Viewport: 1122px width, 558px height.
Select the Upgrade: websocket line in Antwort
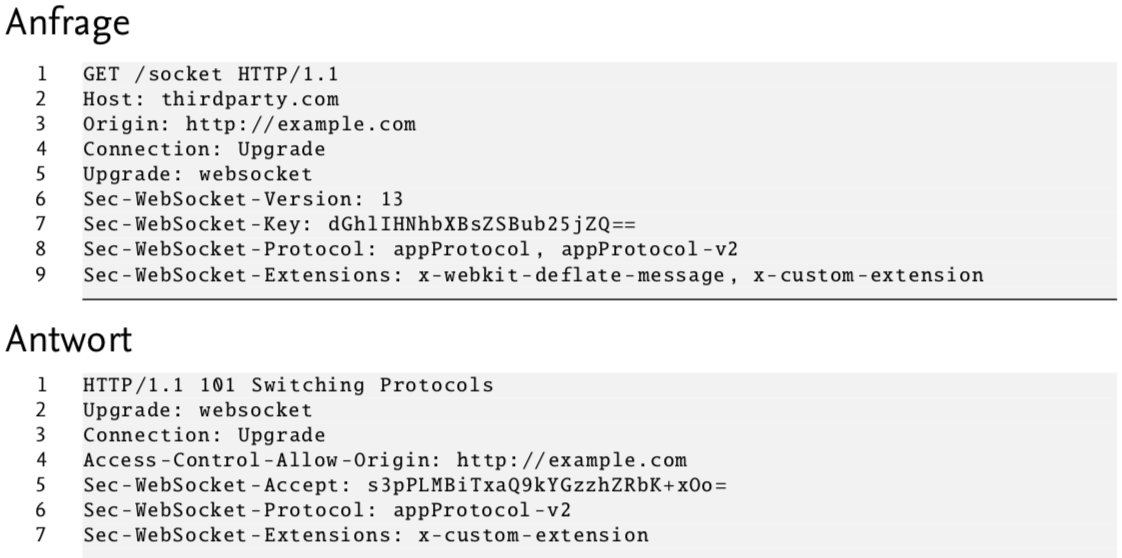(x=197, y=411)
